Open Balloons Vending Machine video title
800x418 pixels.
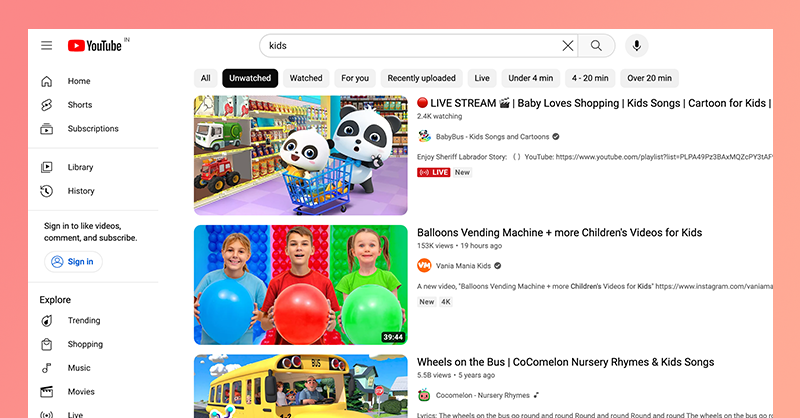pyautogui.click(x=559, y=233)
